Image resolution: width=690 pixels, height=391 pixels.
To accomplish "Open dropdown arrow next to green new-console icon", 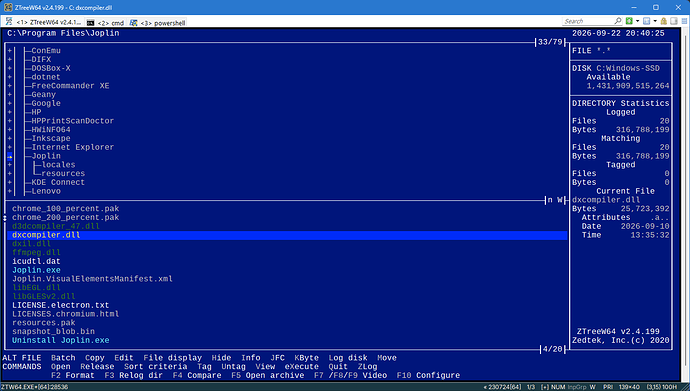I will (637, 21).
